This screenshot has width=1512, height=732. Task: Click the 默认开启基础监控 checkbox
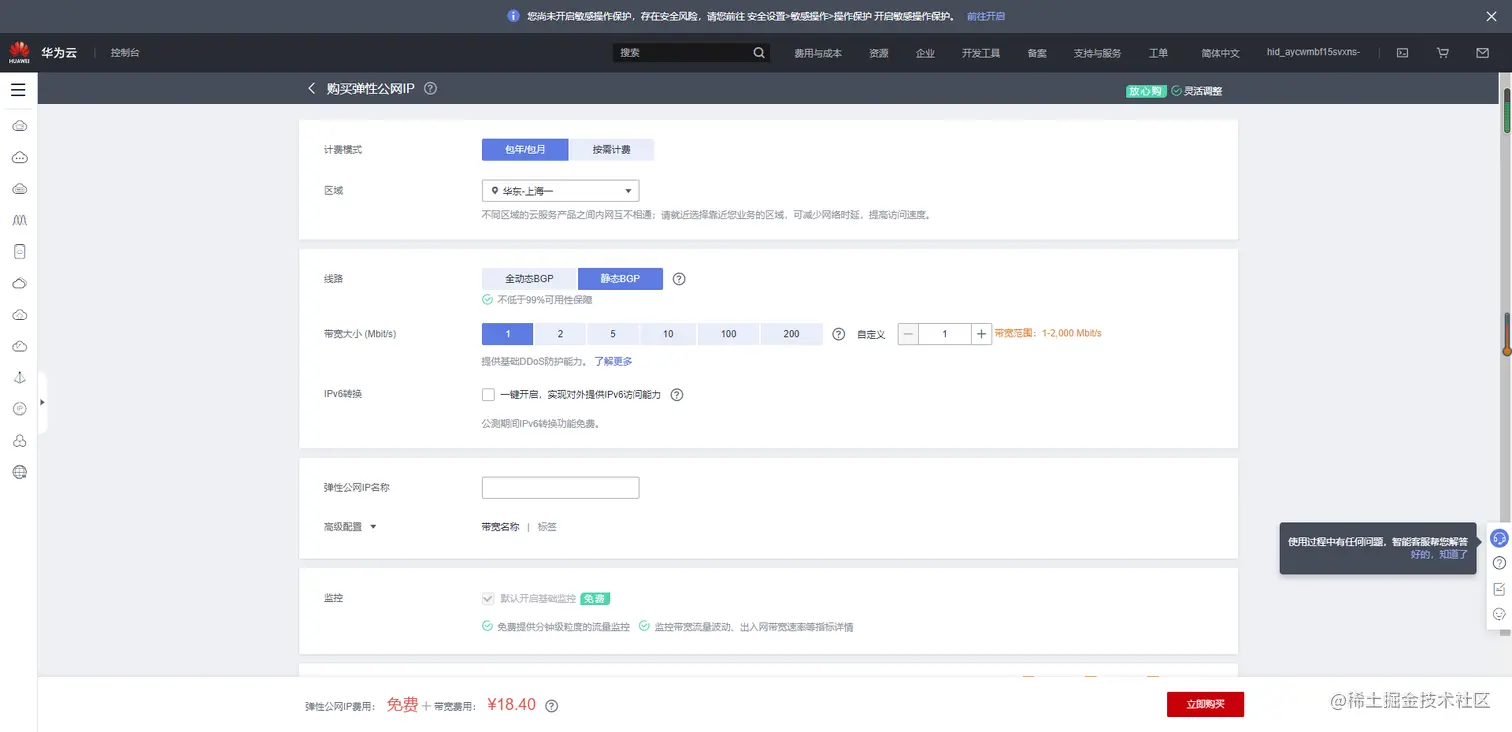[488, 598]
